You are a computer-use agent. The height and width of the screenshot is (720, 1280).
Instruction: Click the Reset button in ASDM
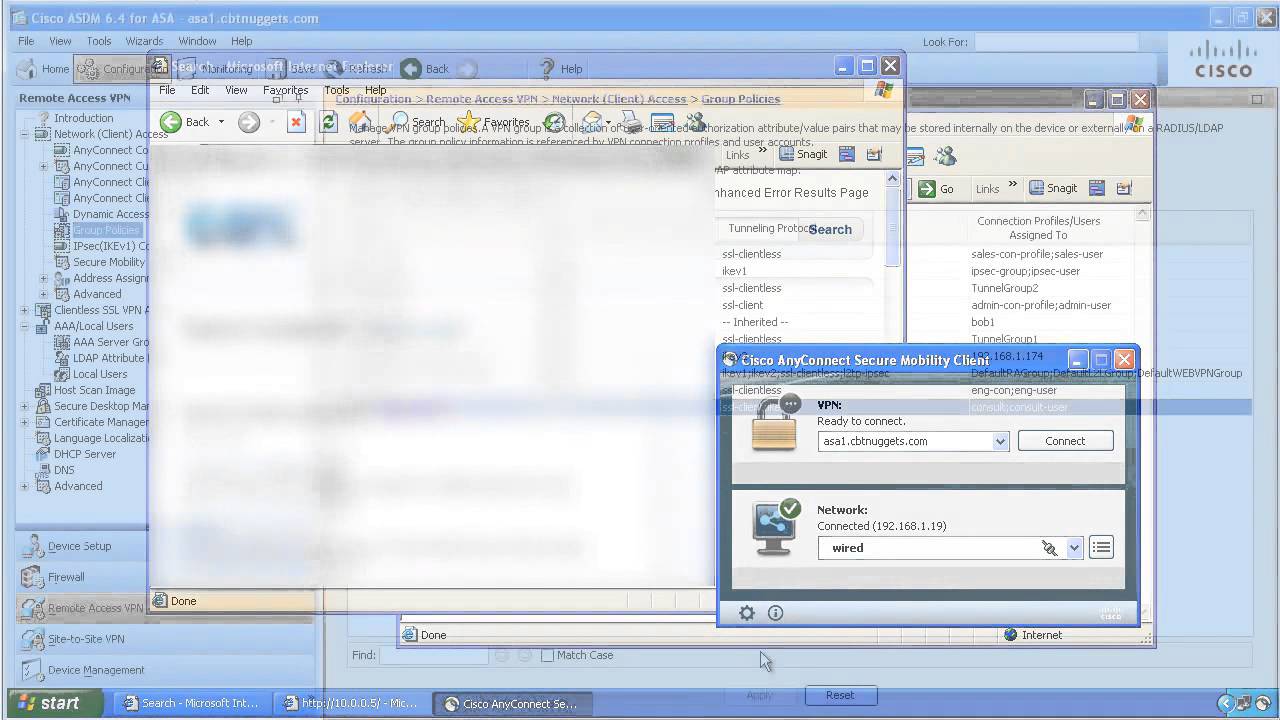click(x=840, y=695)
